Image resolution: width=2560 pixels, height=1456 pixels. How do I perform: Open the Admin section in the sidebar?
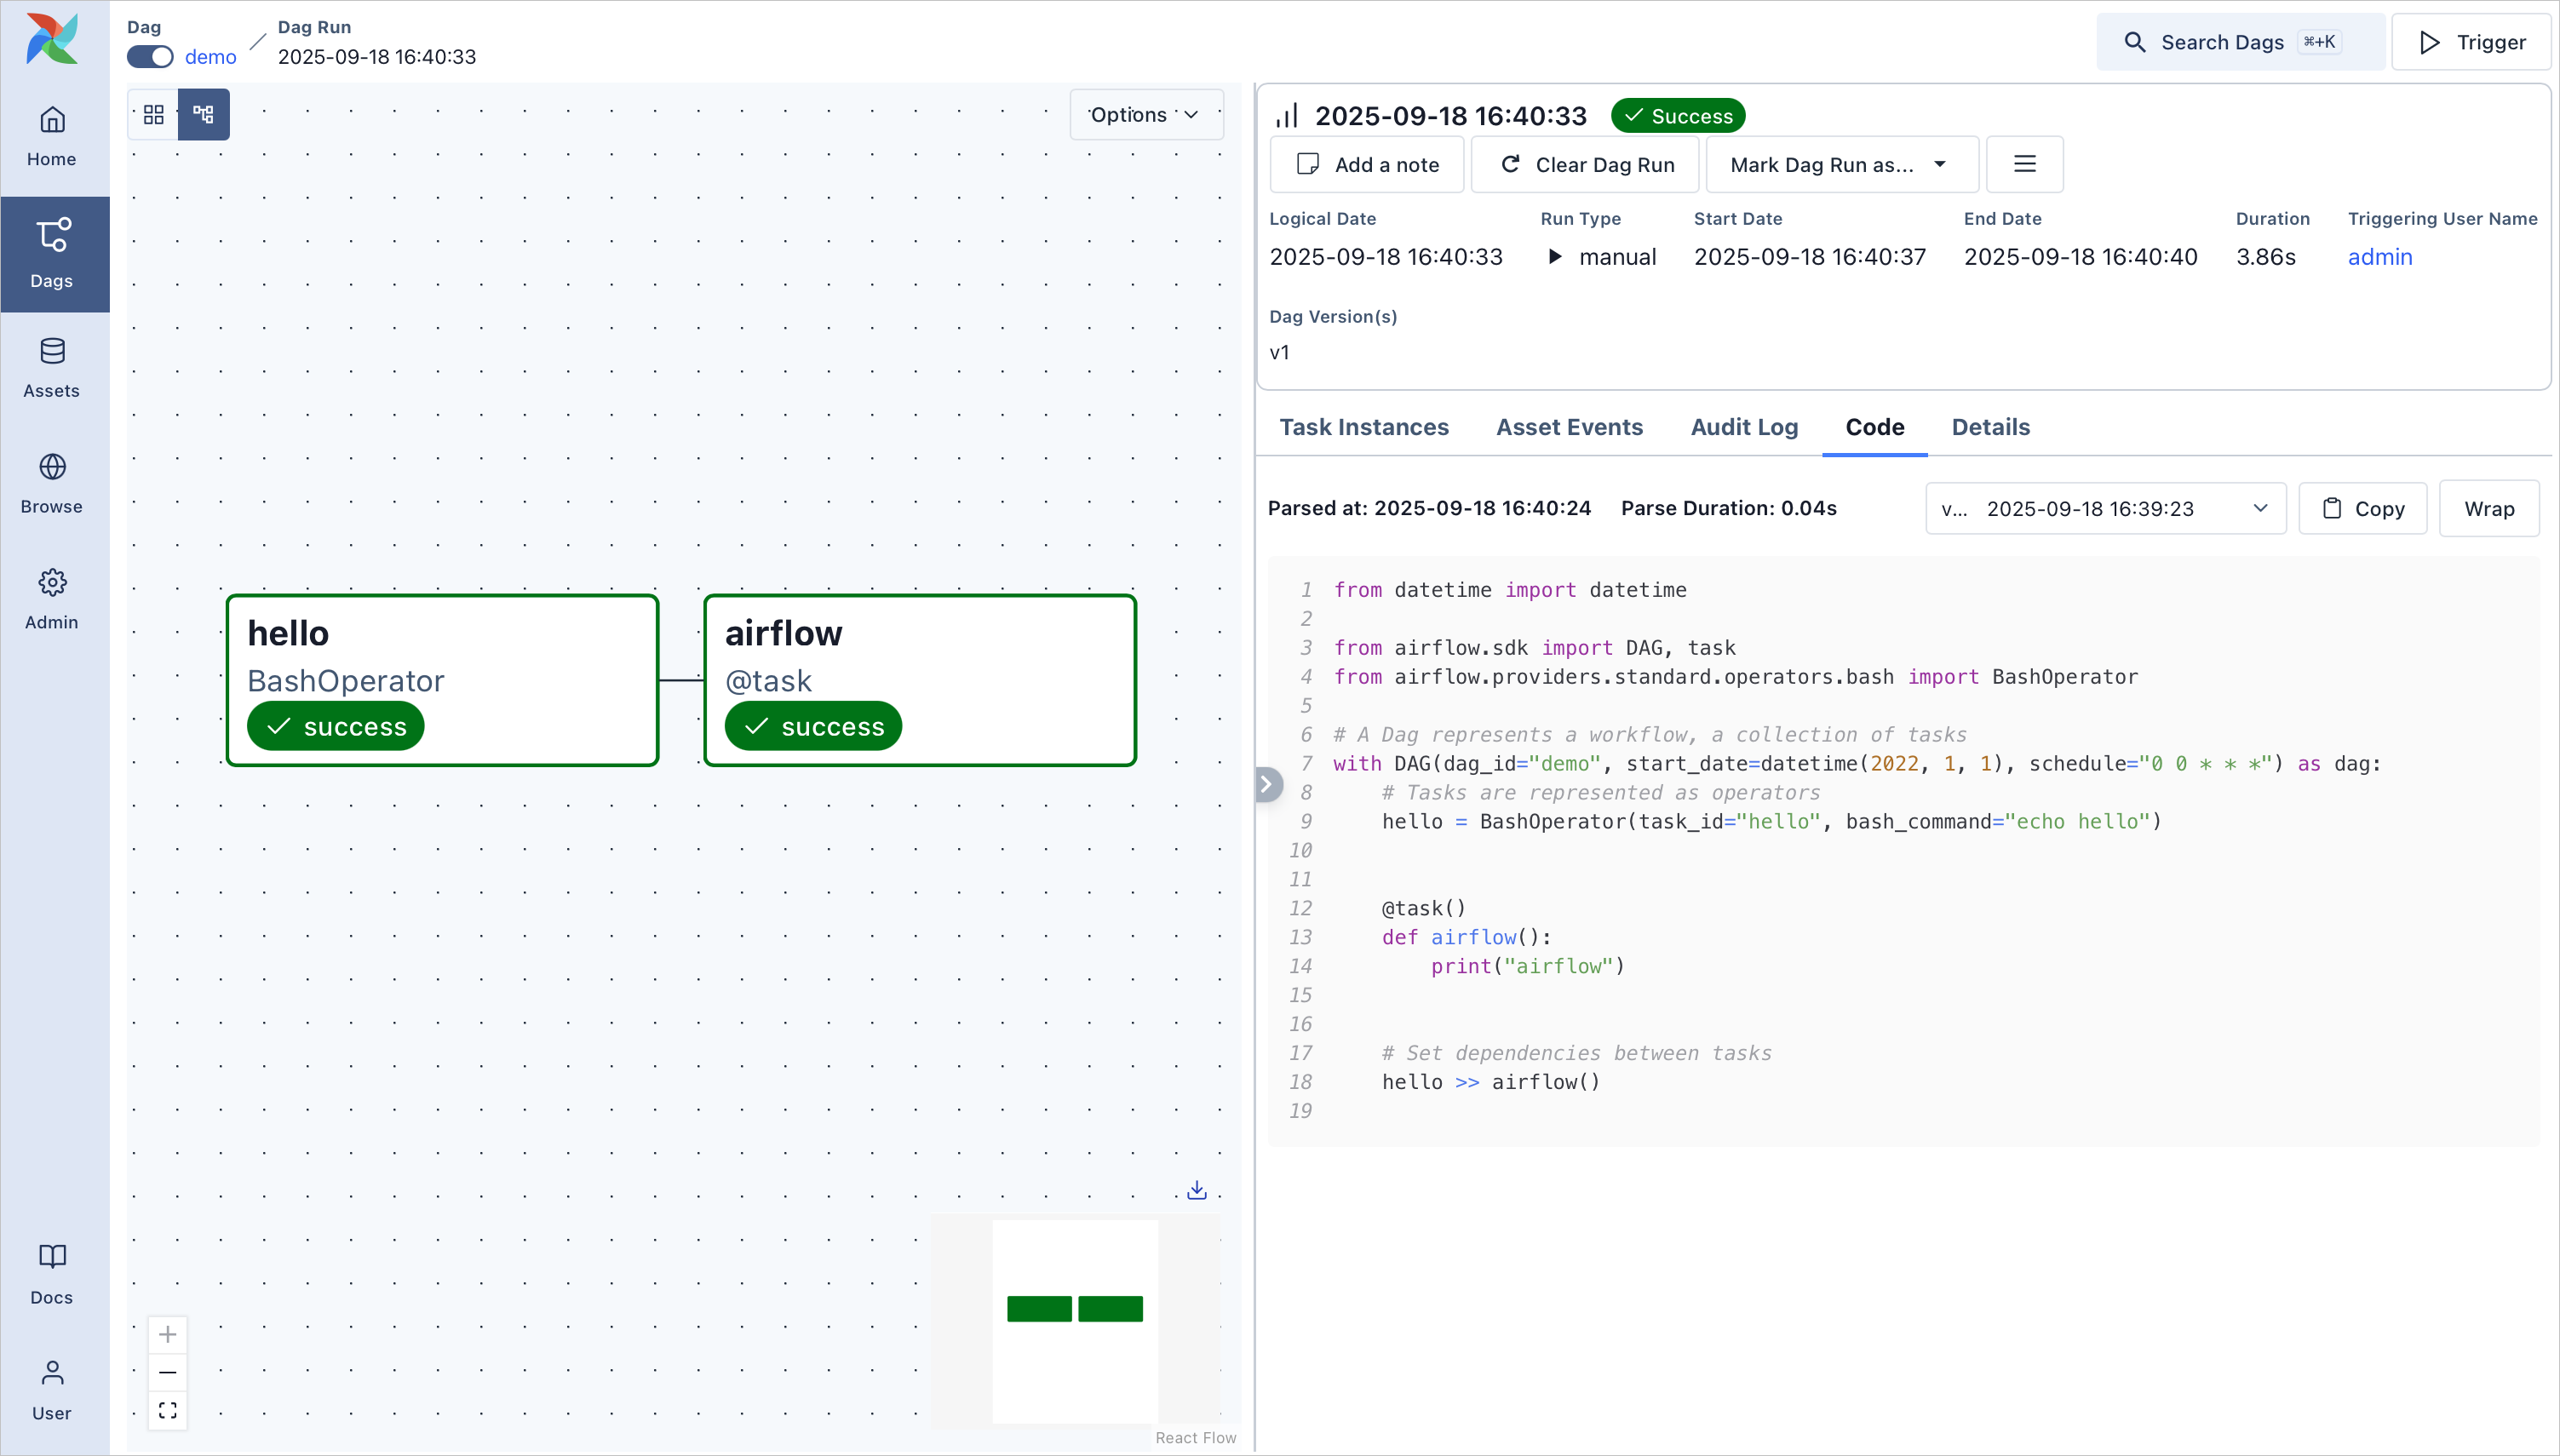[52, 598]
